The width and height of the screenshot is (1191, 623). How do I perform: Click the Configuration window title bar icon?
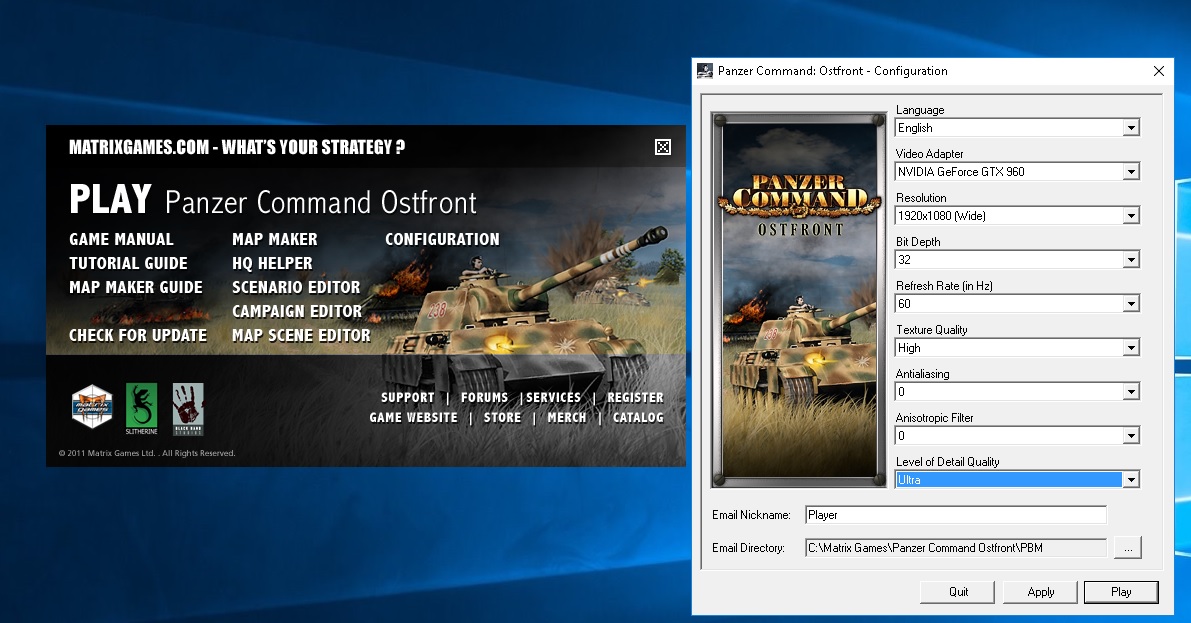705,71
